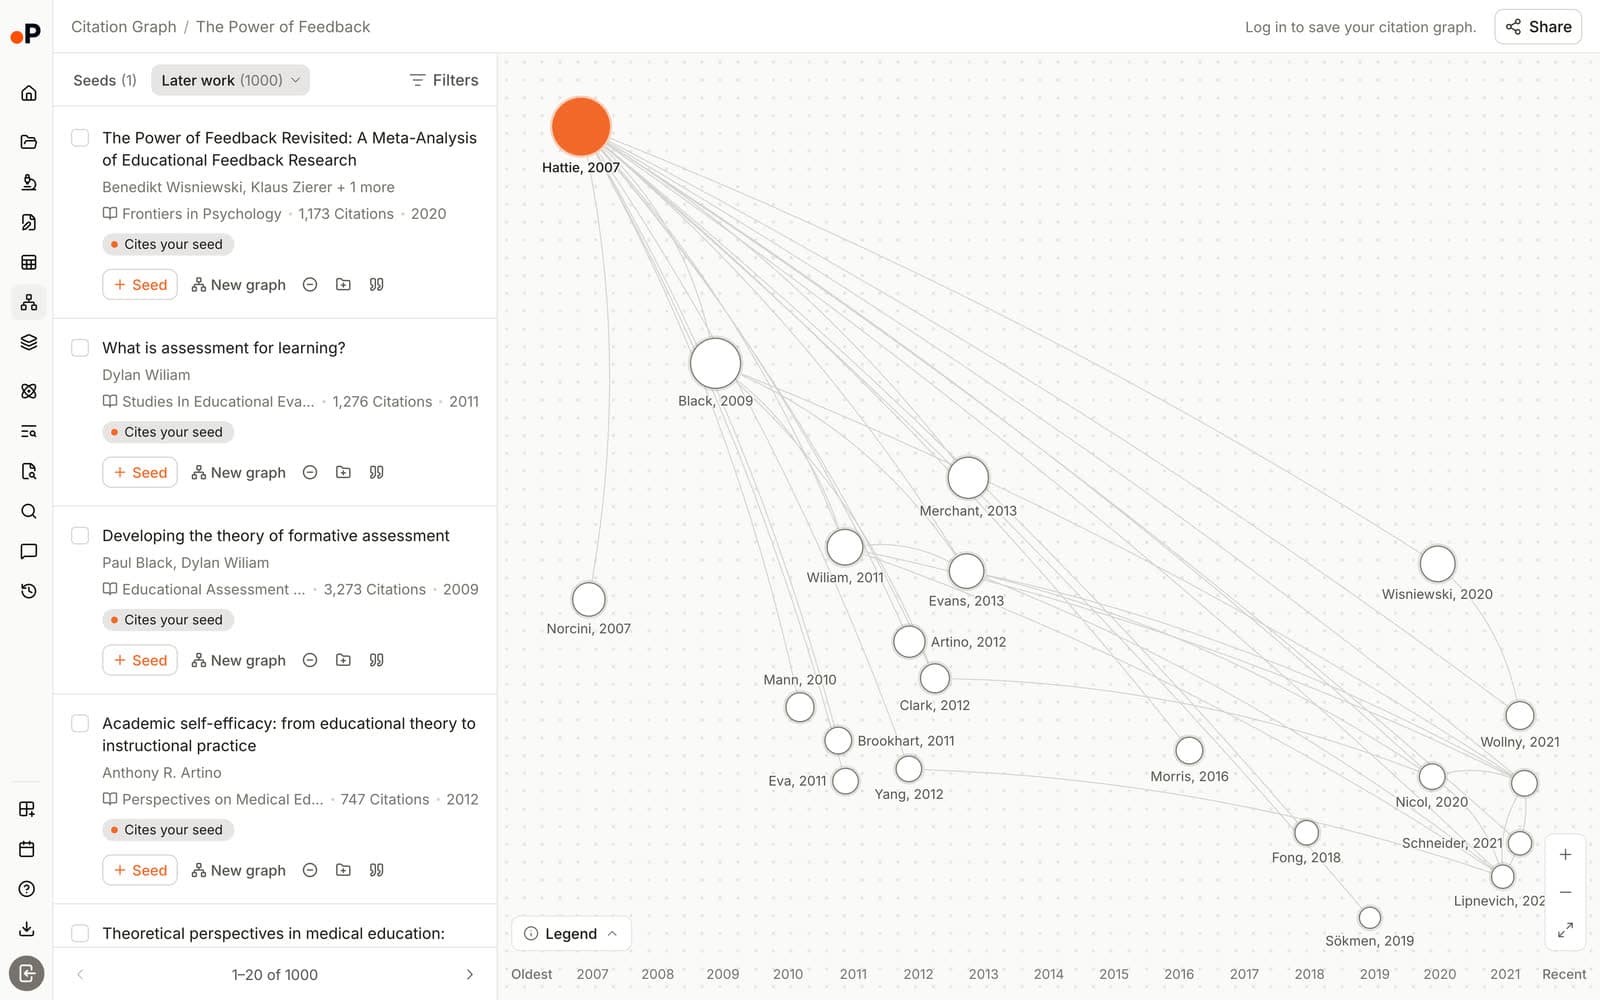
Task: Select the Black, 2009 graph node
Action: click(715, 363)
